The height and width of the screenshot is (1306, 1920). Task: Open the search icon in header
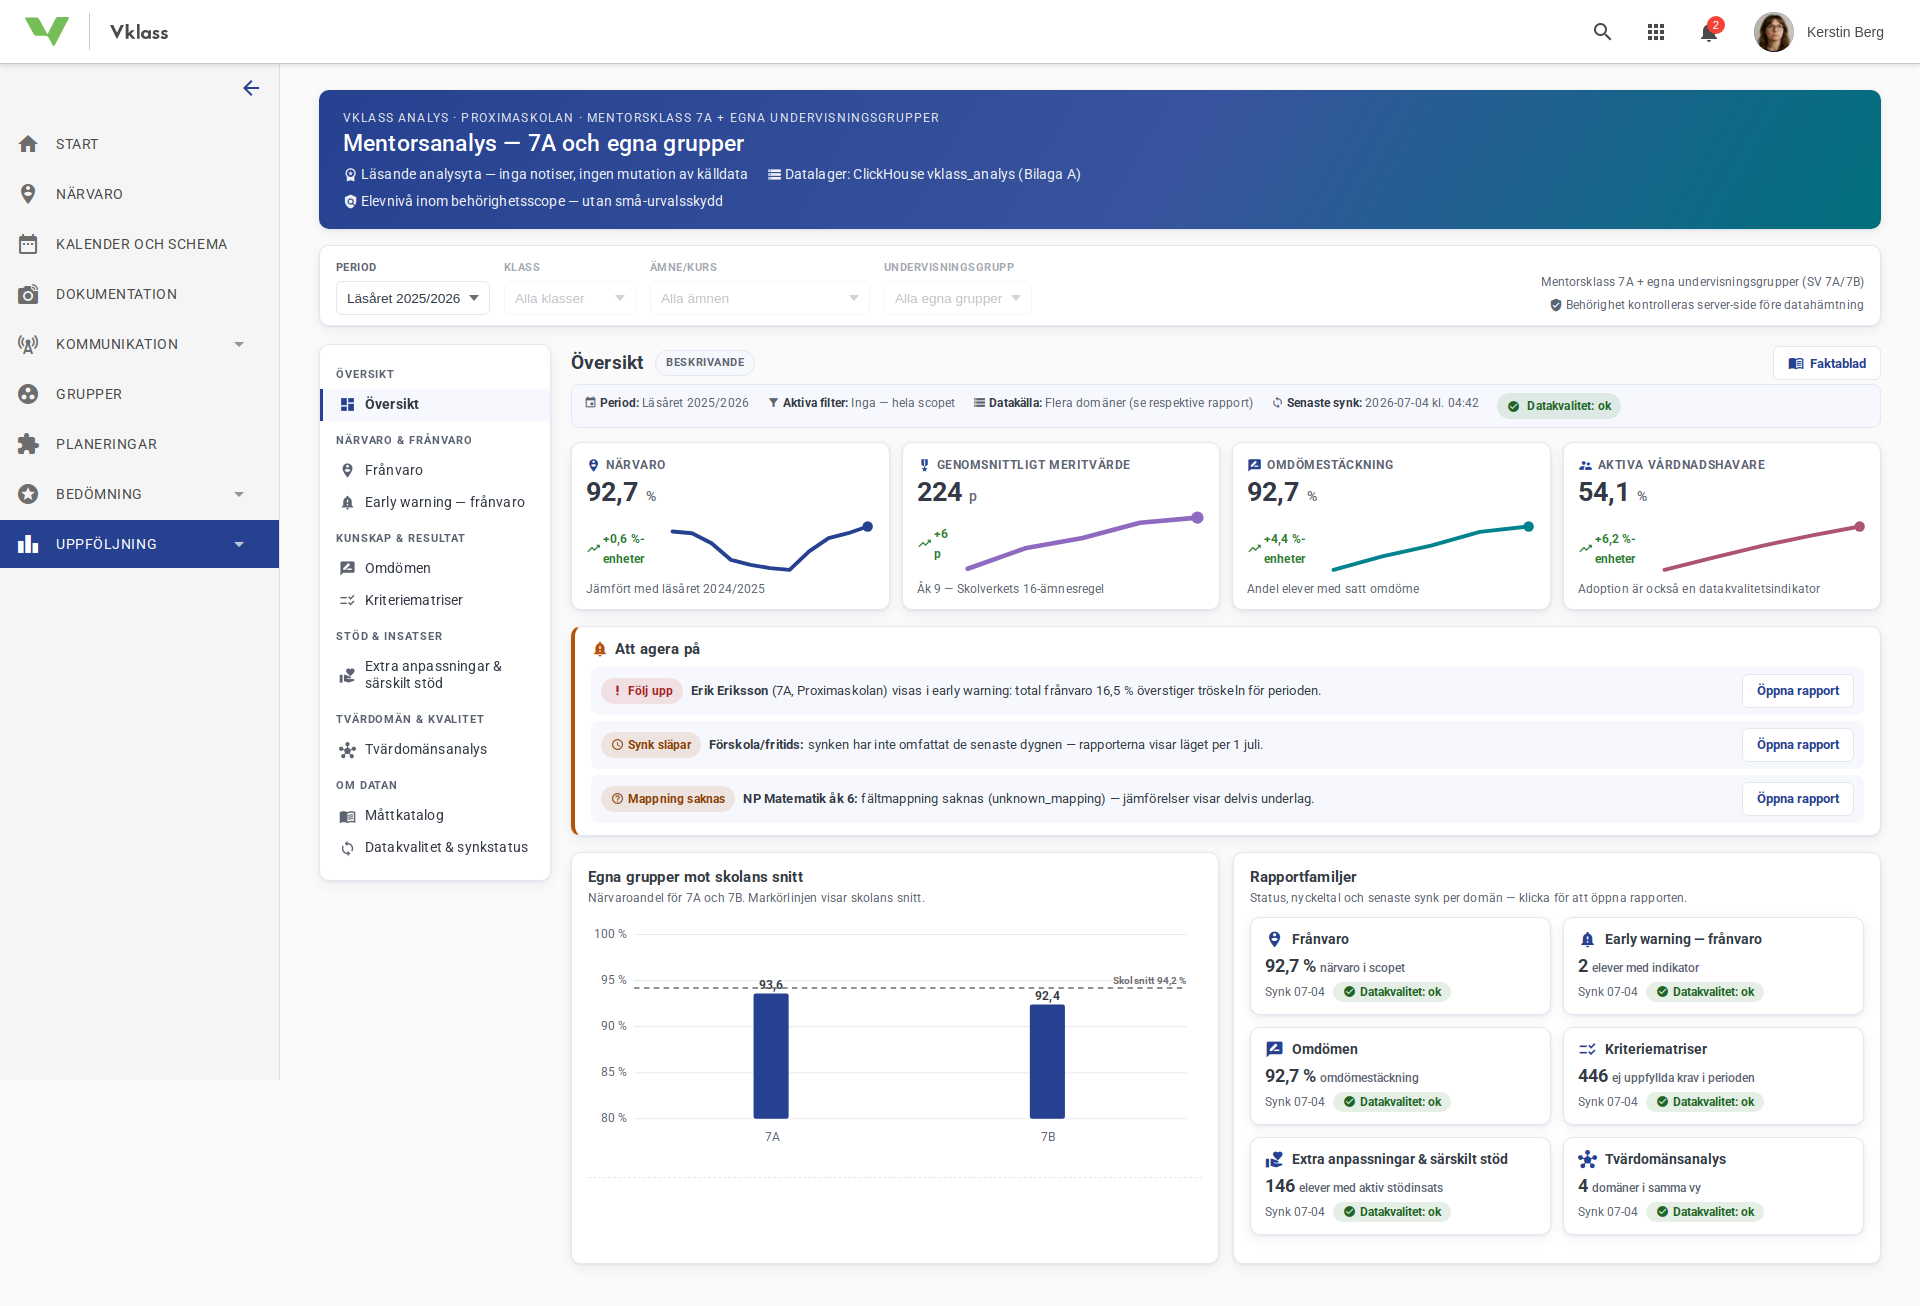click(x=1602, y=32)
